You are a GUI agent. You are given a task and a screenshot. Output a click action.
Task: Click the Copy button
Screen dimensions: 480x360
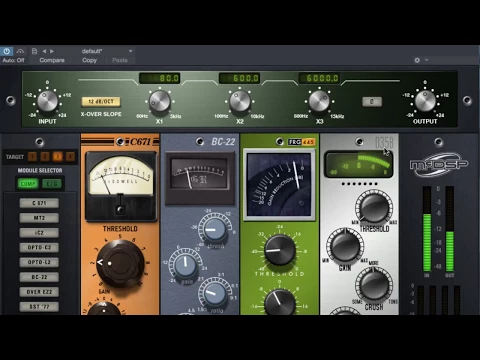point(89,60)
